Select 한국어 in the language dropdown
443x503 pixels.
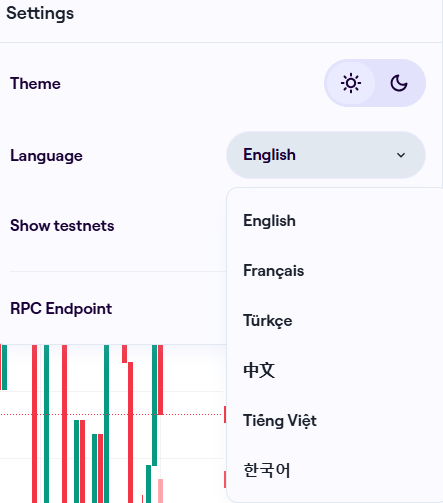[x=266, y=470]
